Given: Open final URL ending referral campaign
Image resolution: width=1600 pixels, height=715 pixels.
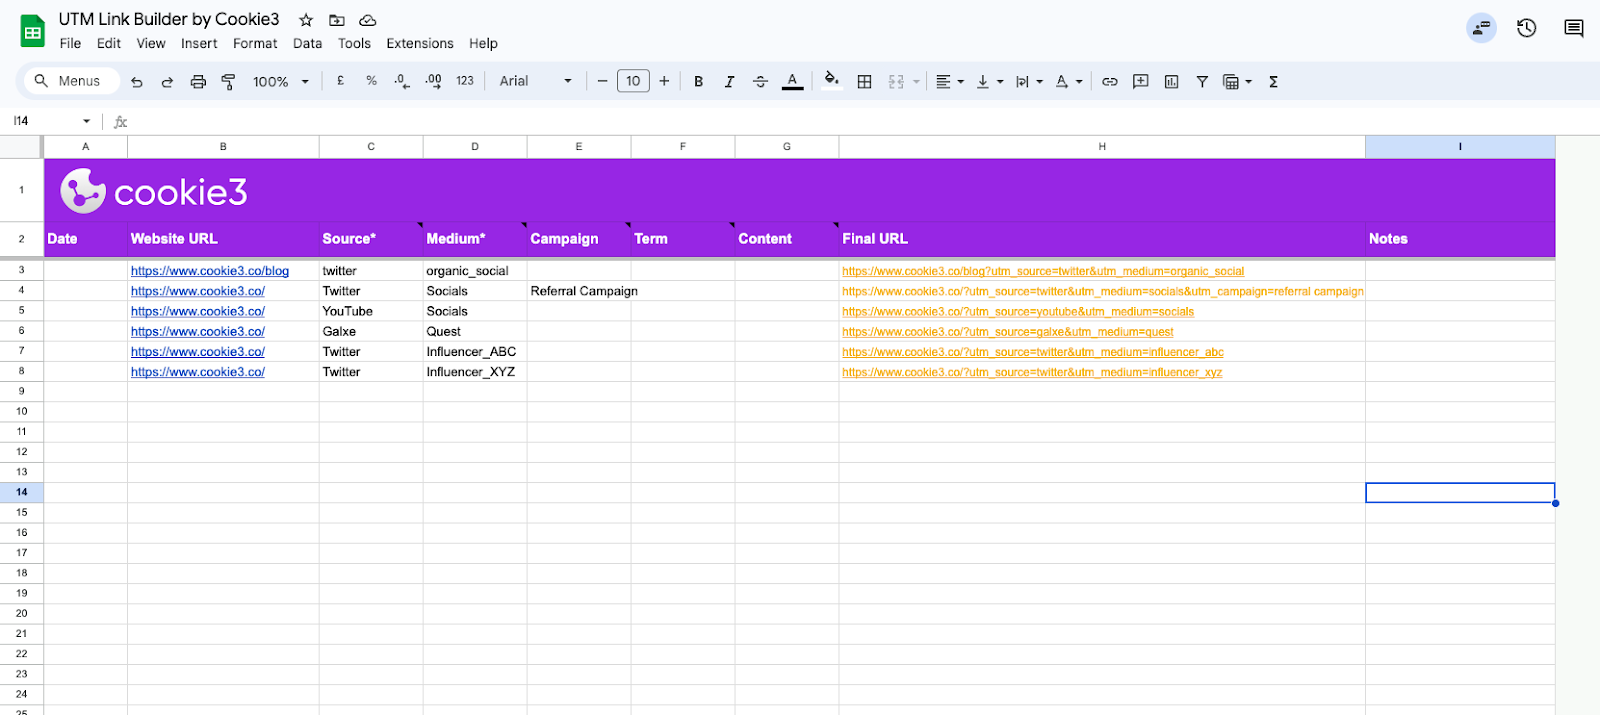Looking at the screenshot, I should 1103,291.
